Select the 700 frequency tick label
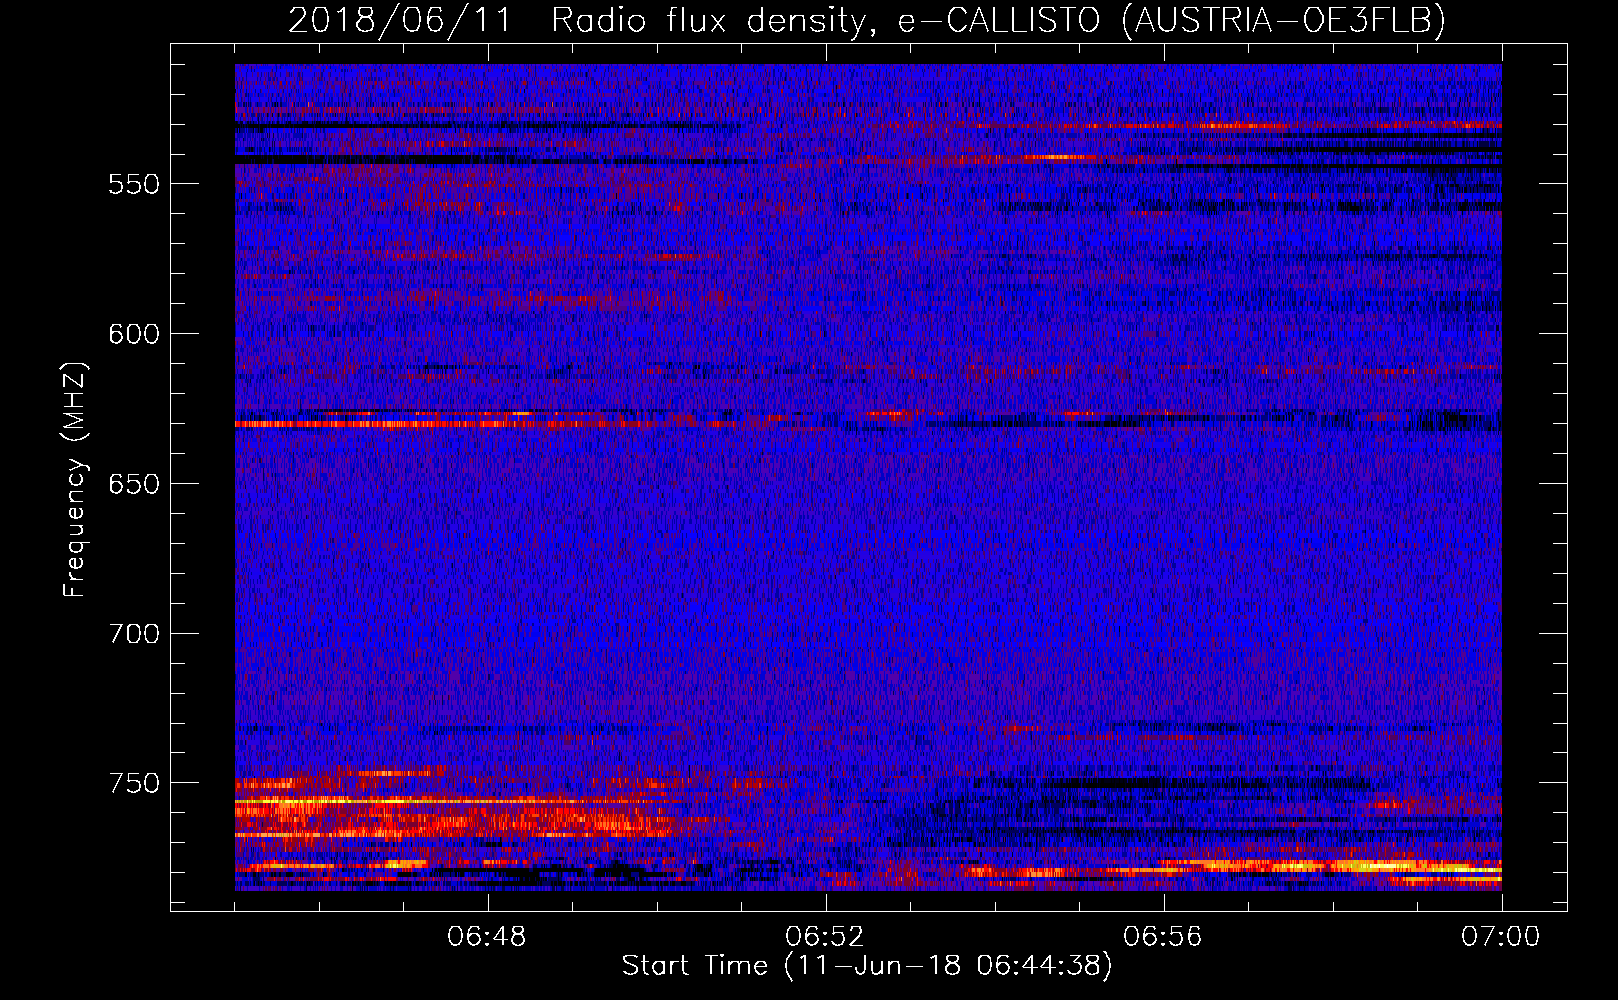 [134, 634]
